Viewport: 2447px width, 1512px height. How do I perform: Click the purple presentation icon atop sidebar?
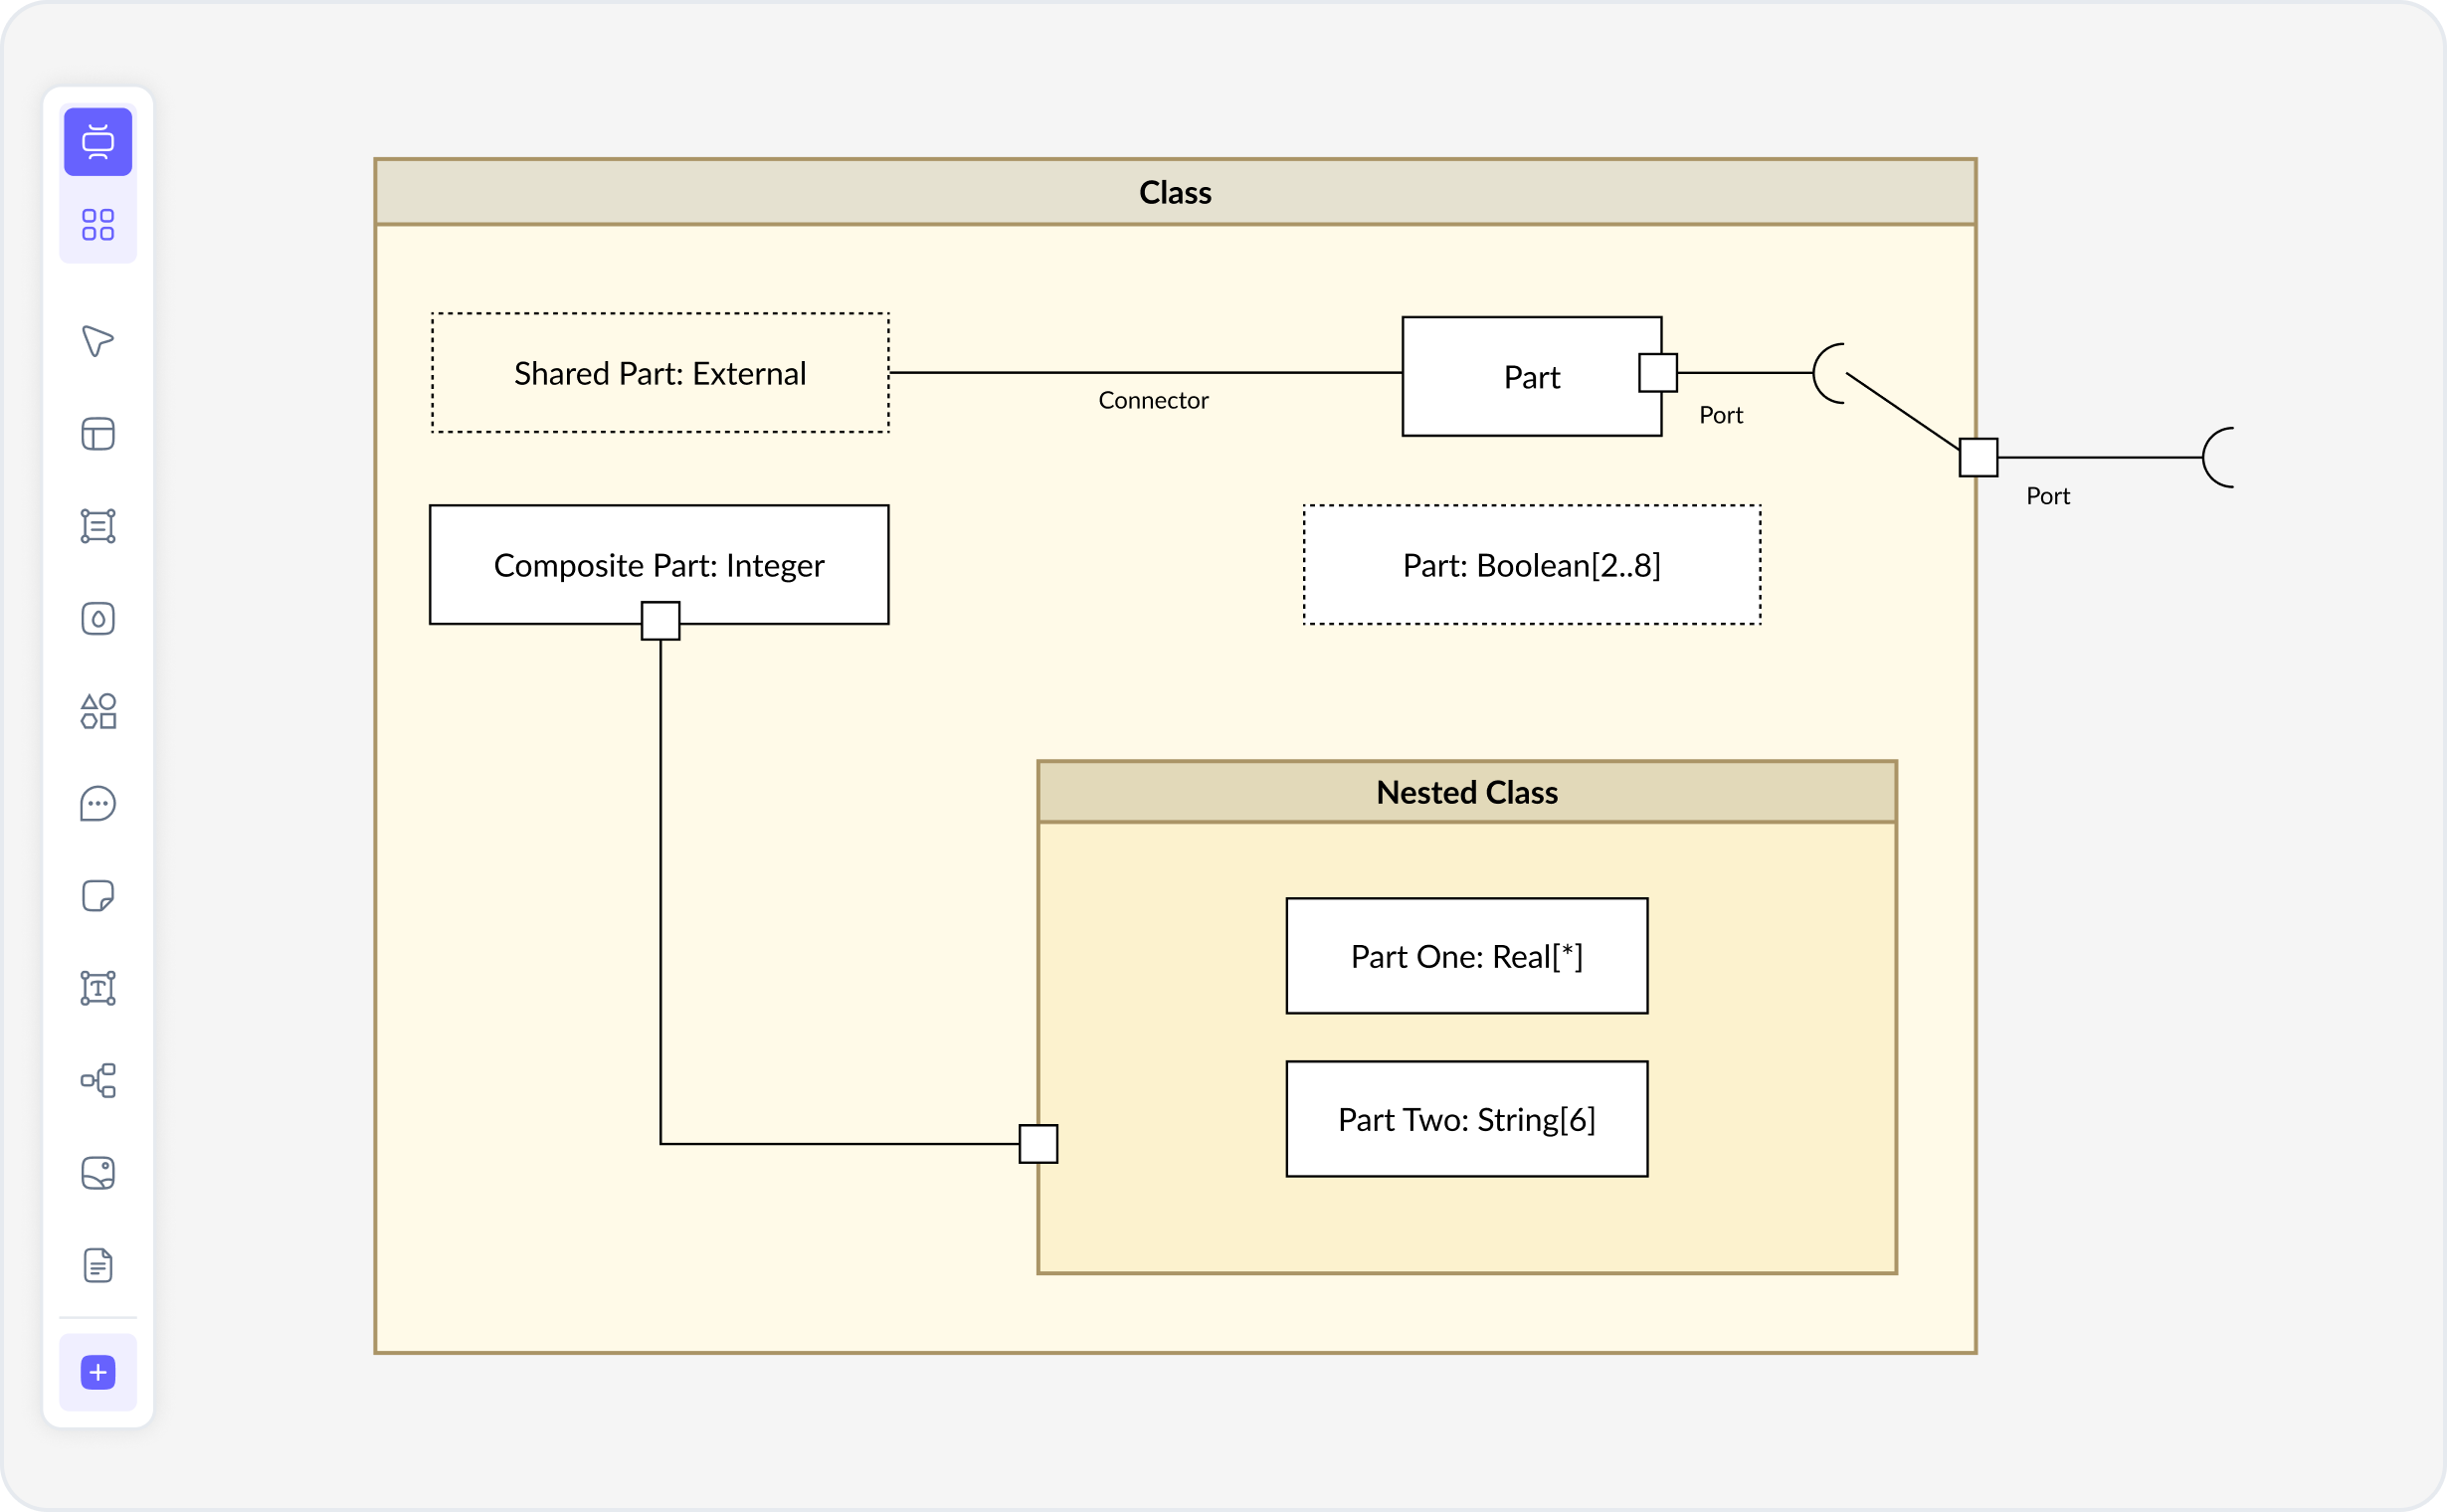point(98,141)
